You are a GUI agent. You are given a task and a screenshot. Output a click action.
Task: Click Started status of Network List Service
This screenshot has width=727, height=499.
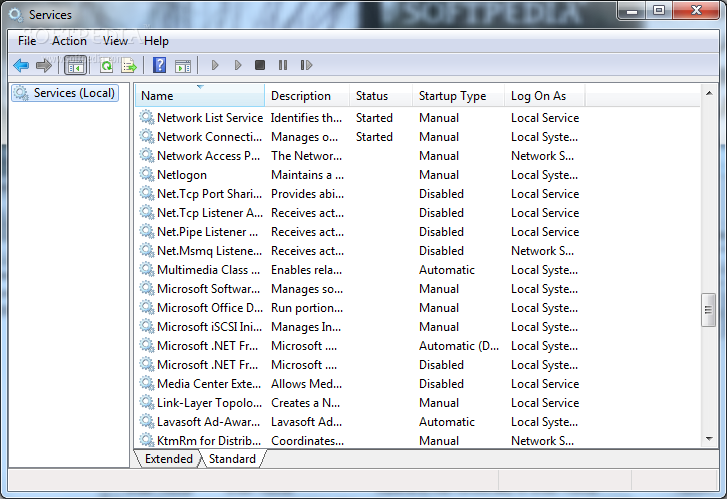tap(374, 118)
